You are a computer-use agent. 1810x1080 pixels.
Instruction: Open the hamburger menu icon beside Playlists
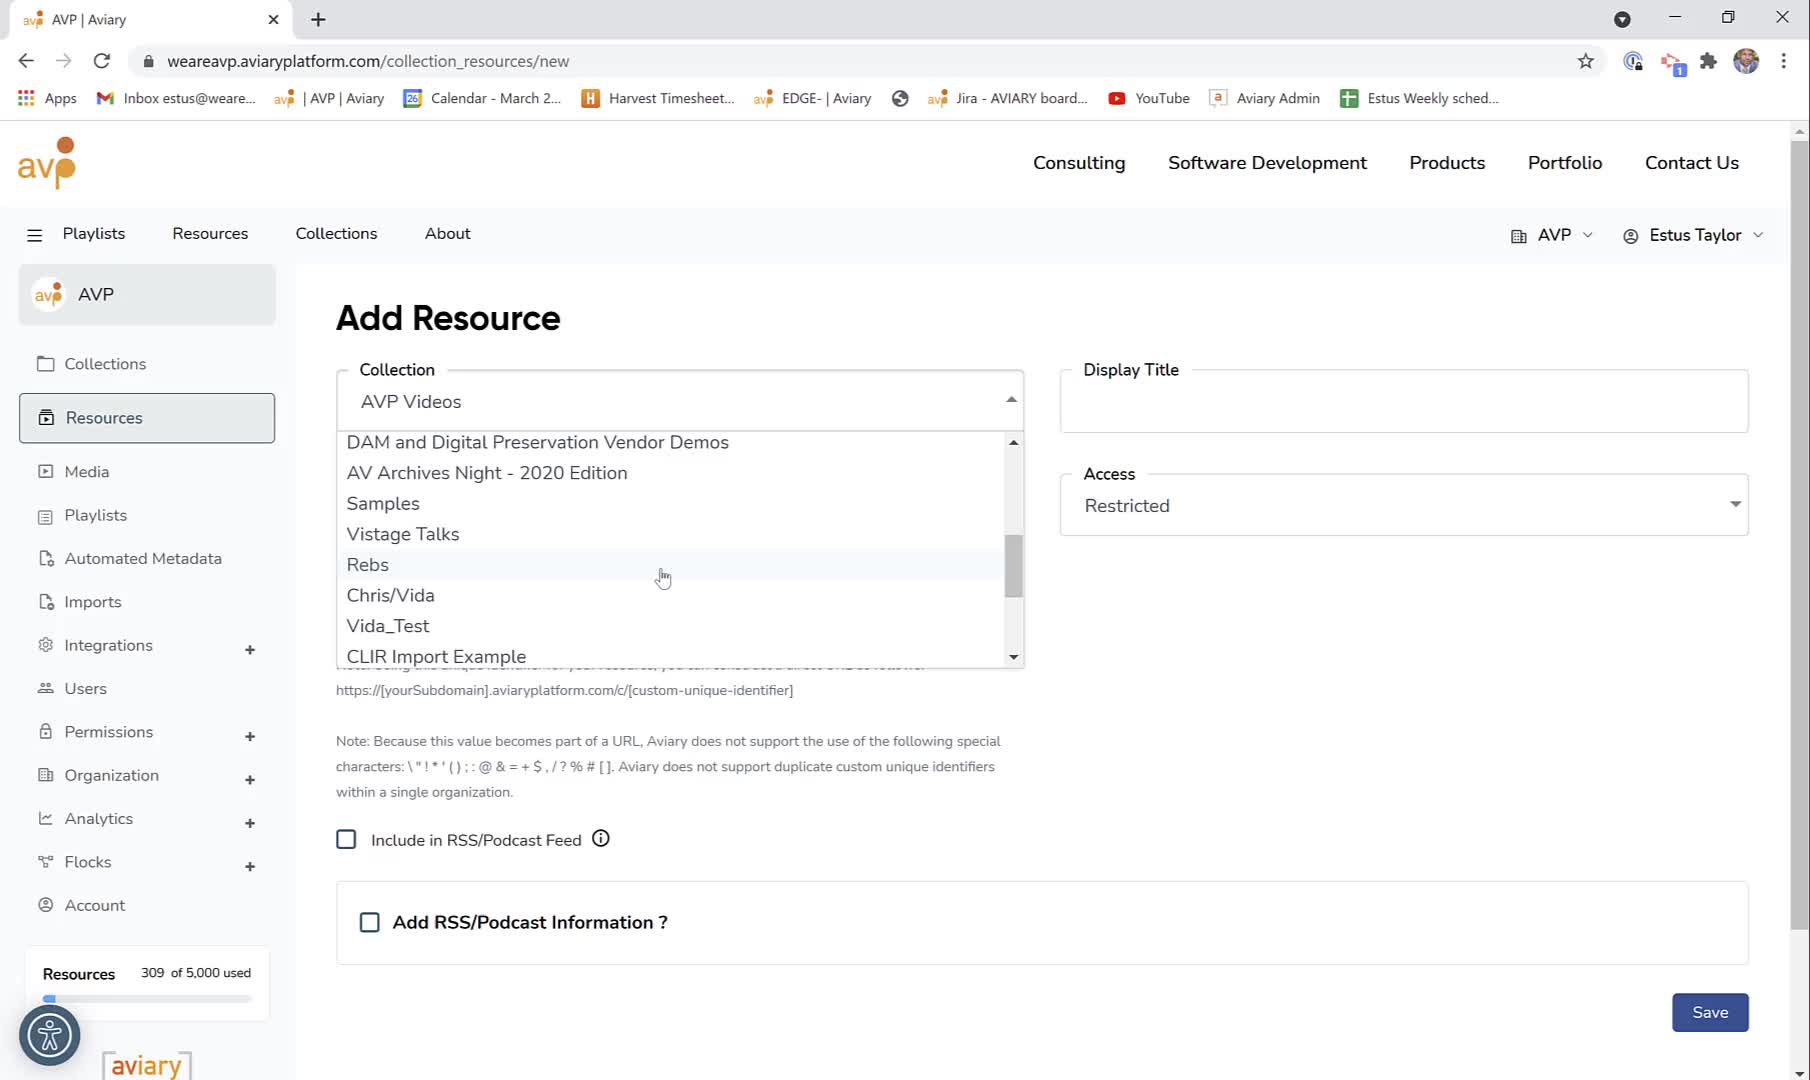point(34,235)
